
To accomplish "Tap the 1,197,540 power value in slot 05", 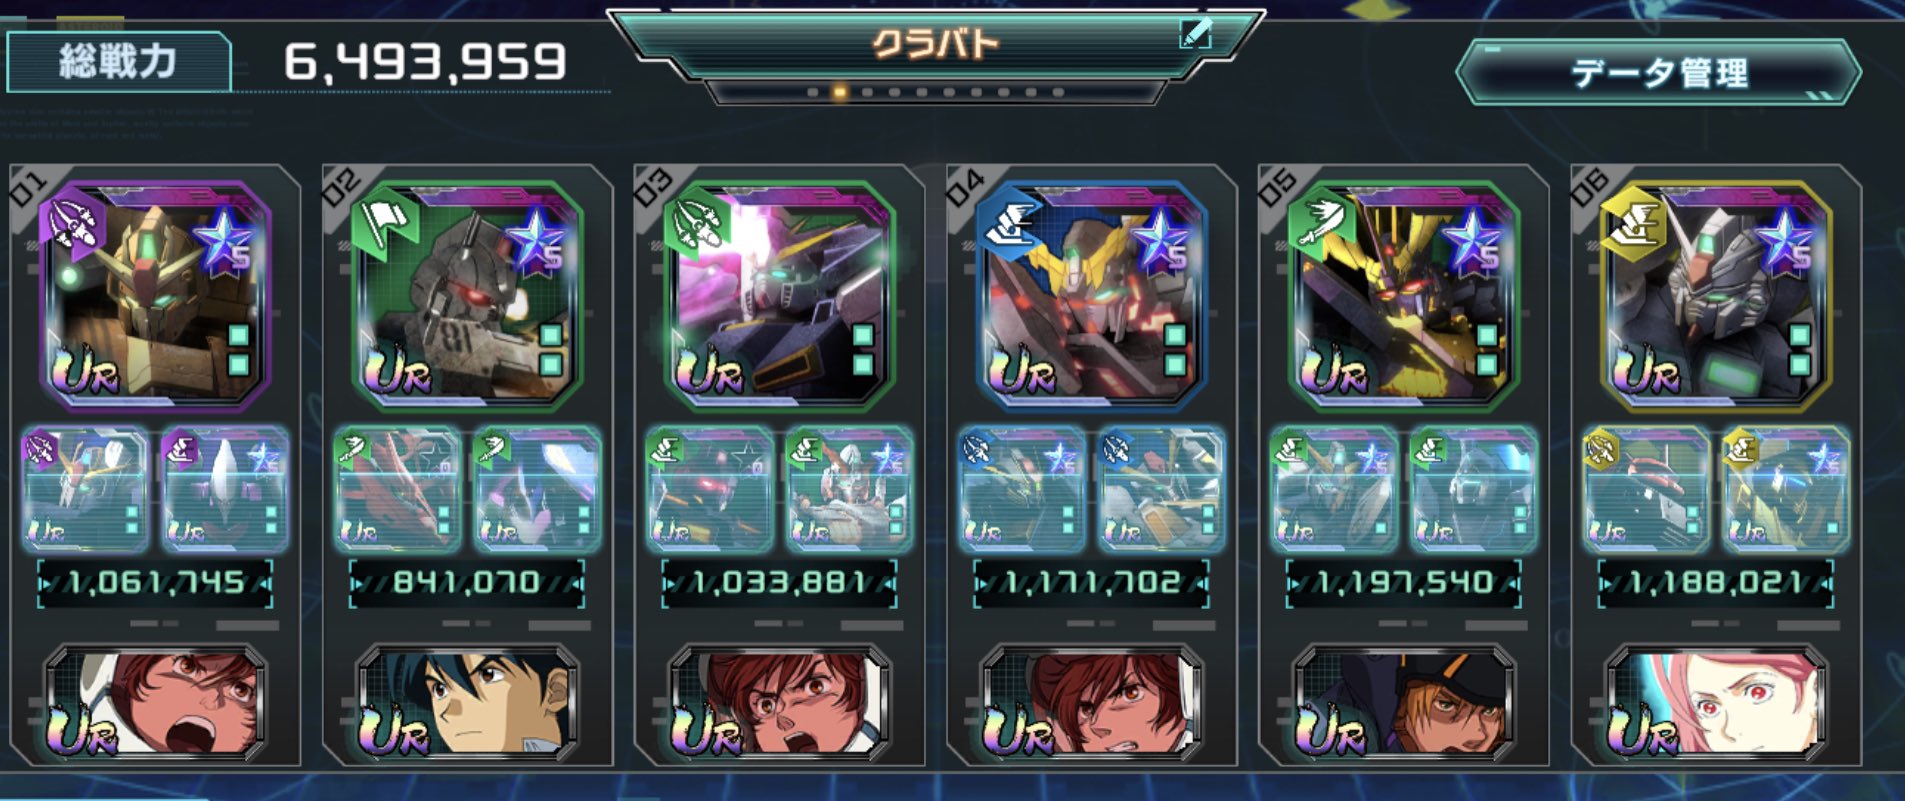I will click(x=1403, y=583).
